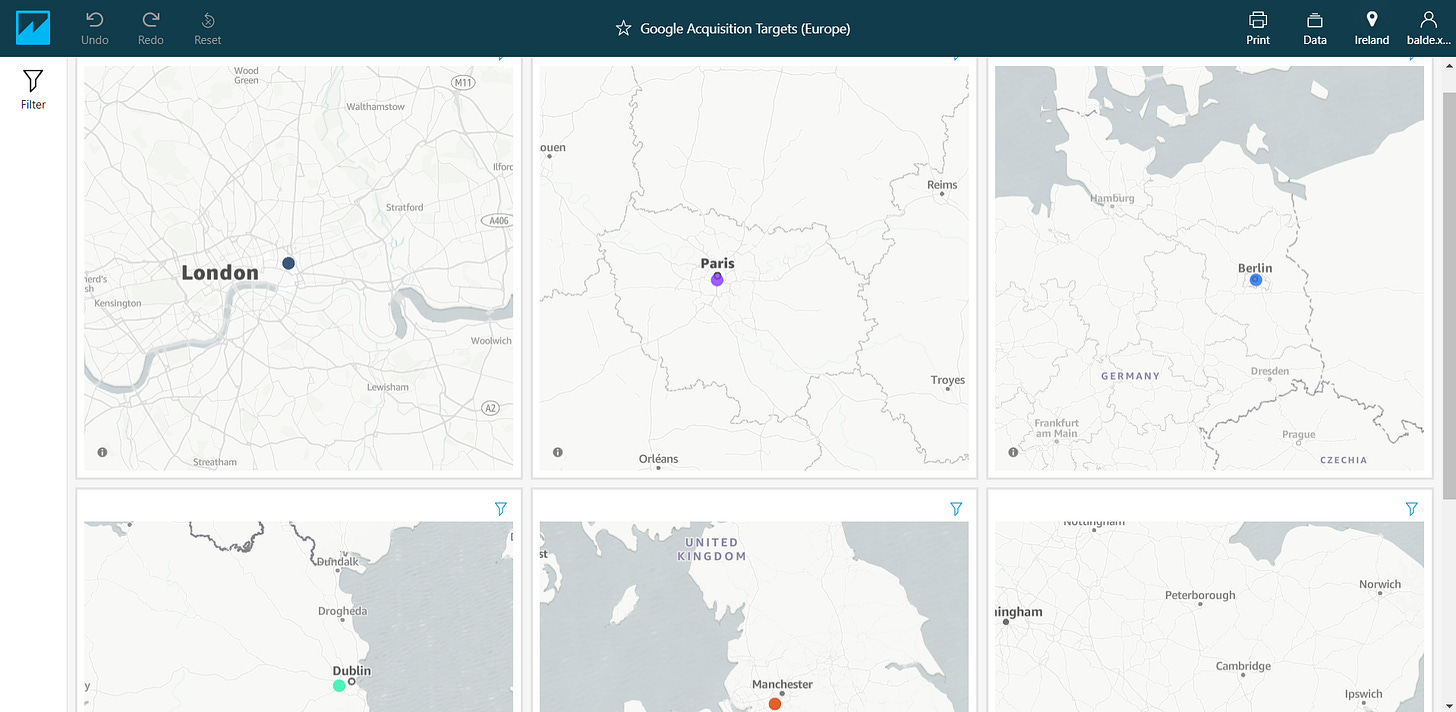Click the filter icon on the Cambridge map
The image size is (1456, 712).
[x=1411, y=509]
